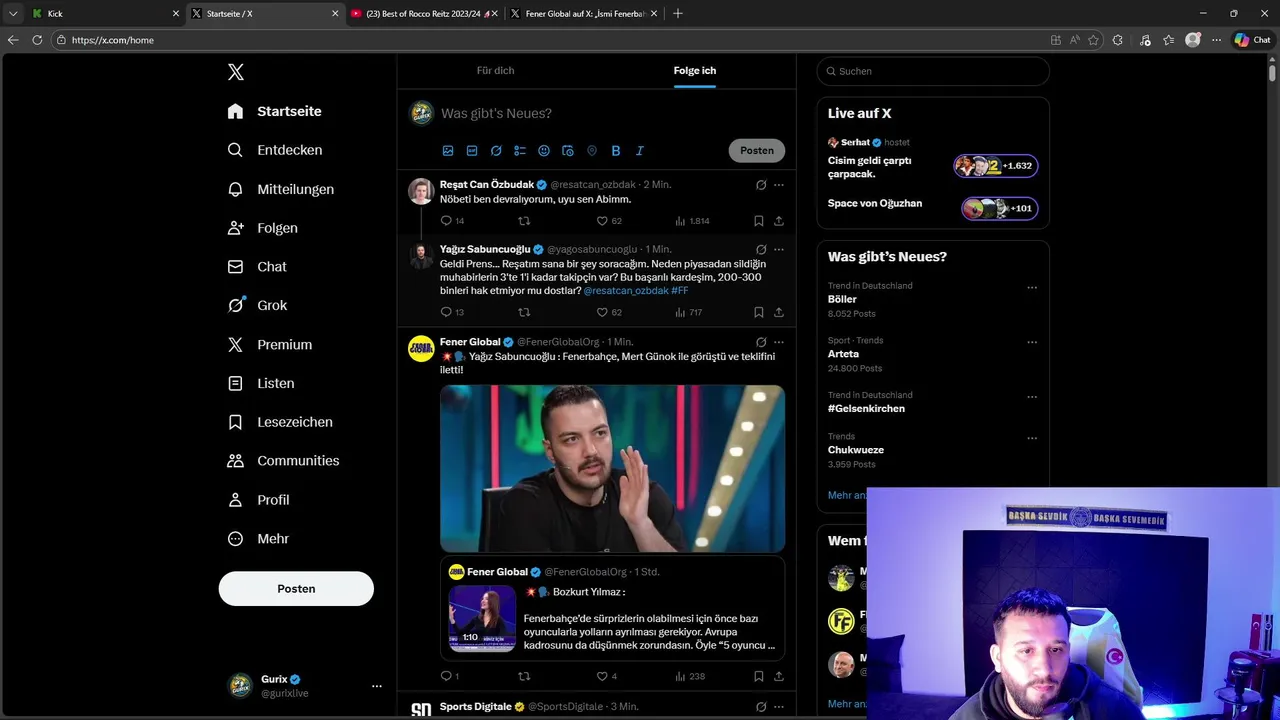Screen dimensions: 1280x720
Task: Open the browser Chat sidebar button
Action: (x=1252, y=40)
